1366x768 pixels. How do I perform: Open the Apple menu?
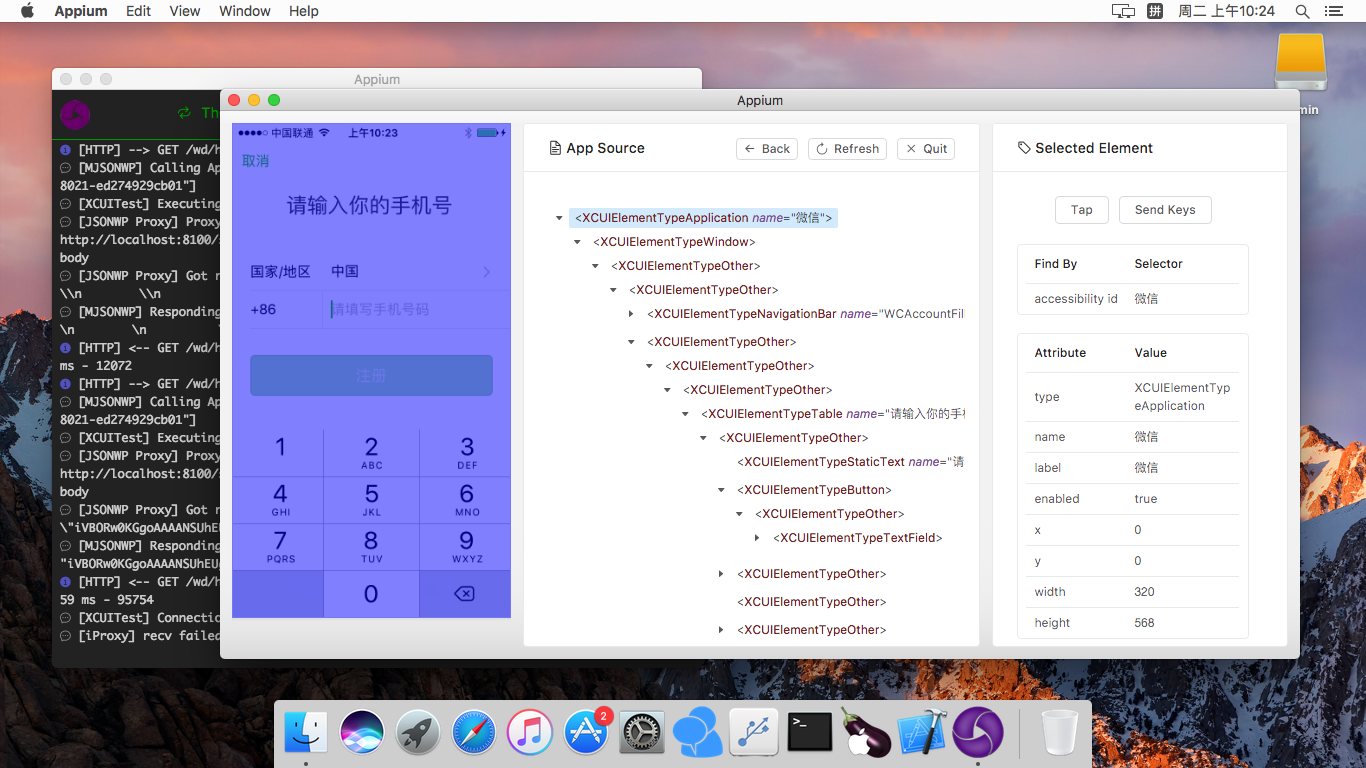(x=27, y=11)
